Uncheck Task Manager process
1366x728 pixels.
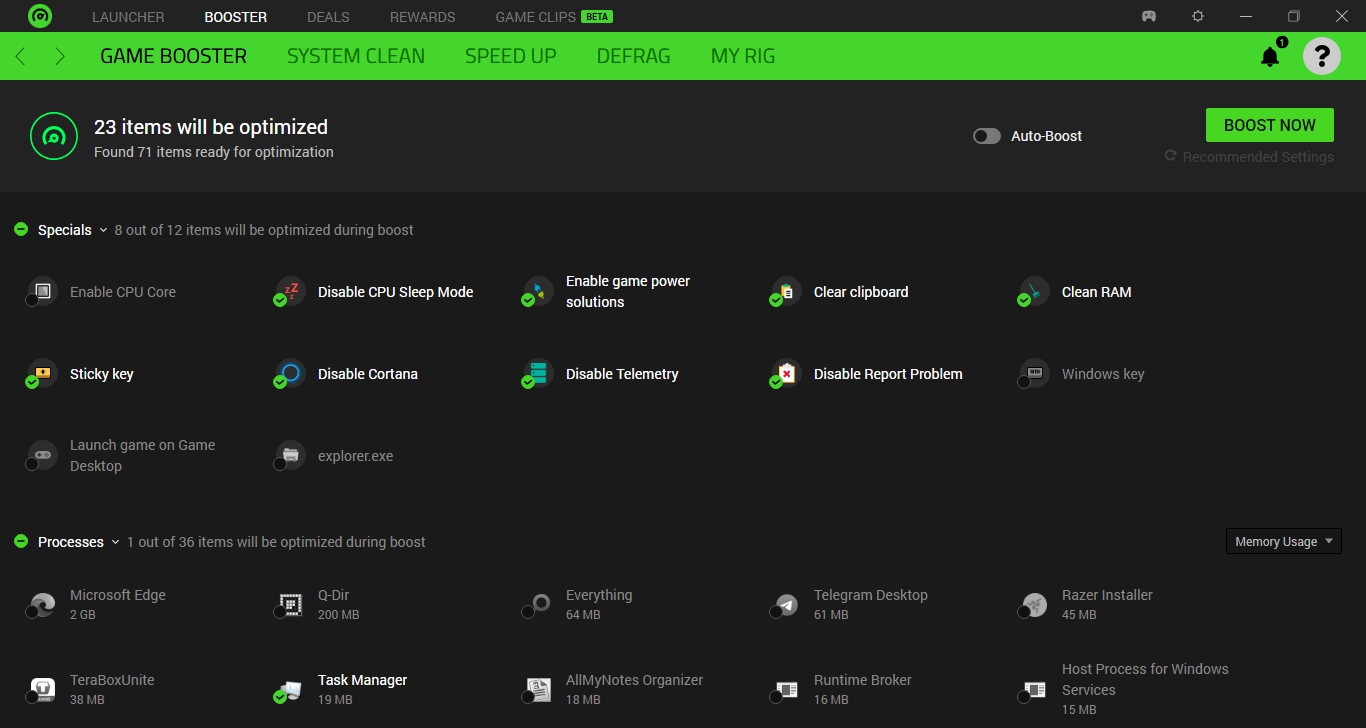280,696
